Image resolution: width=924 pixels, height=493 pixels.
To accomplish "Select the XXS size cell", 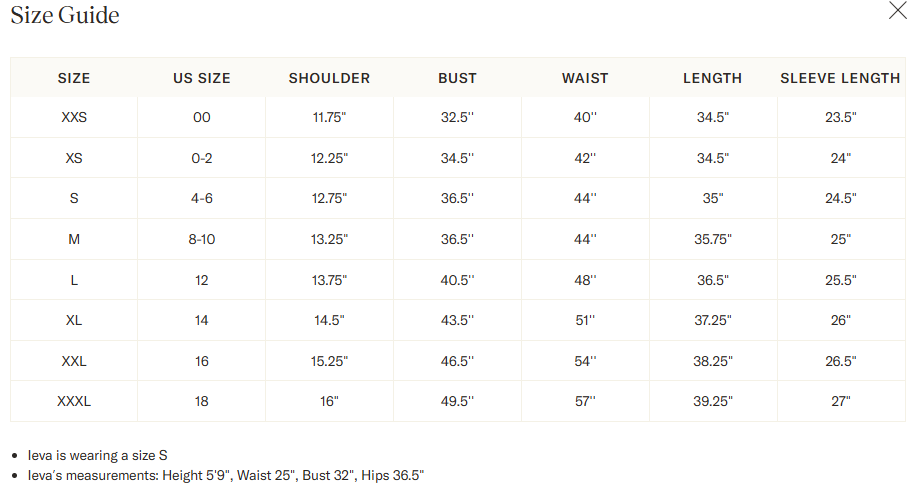I will click(x=74, y=117).
